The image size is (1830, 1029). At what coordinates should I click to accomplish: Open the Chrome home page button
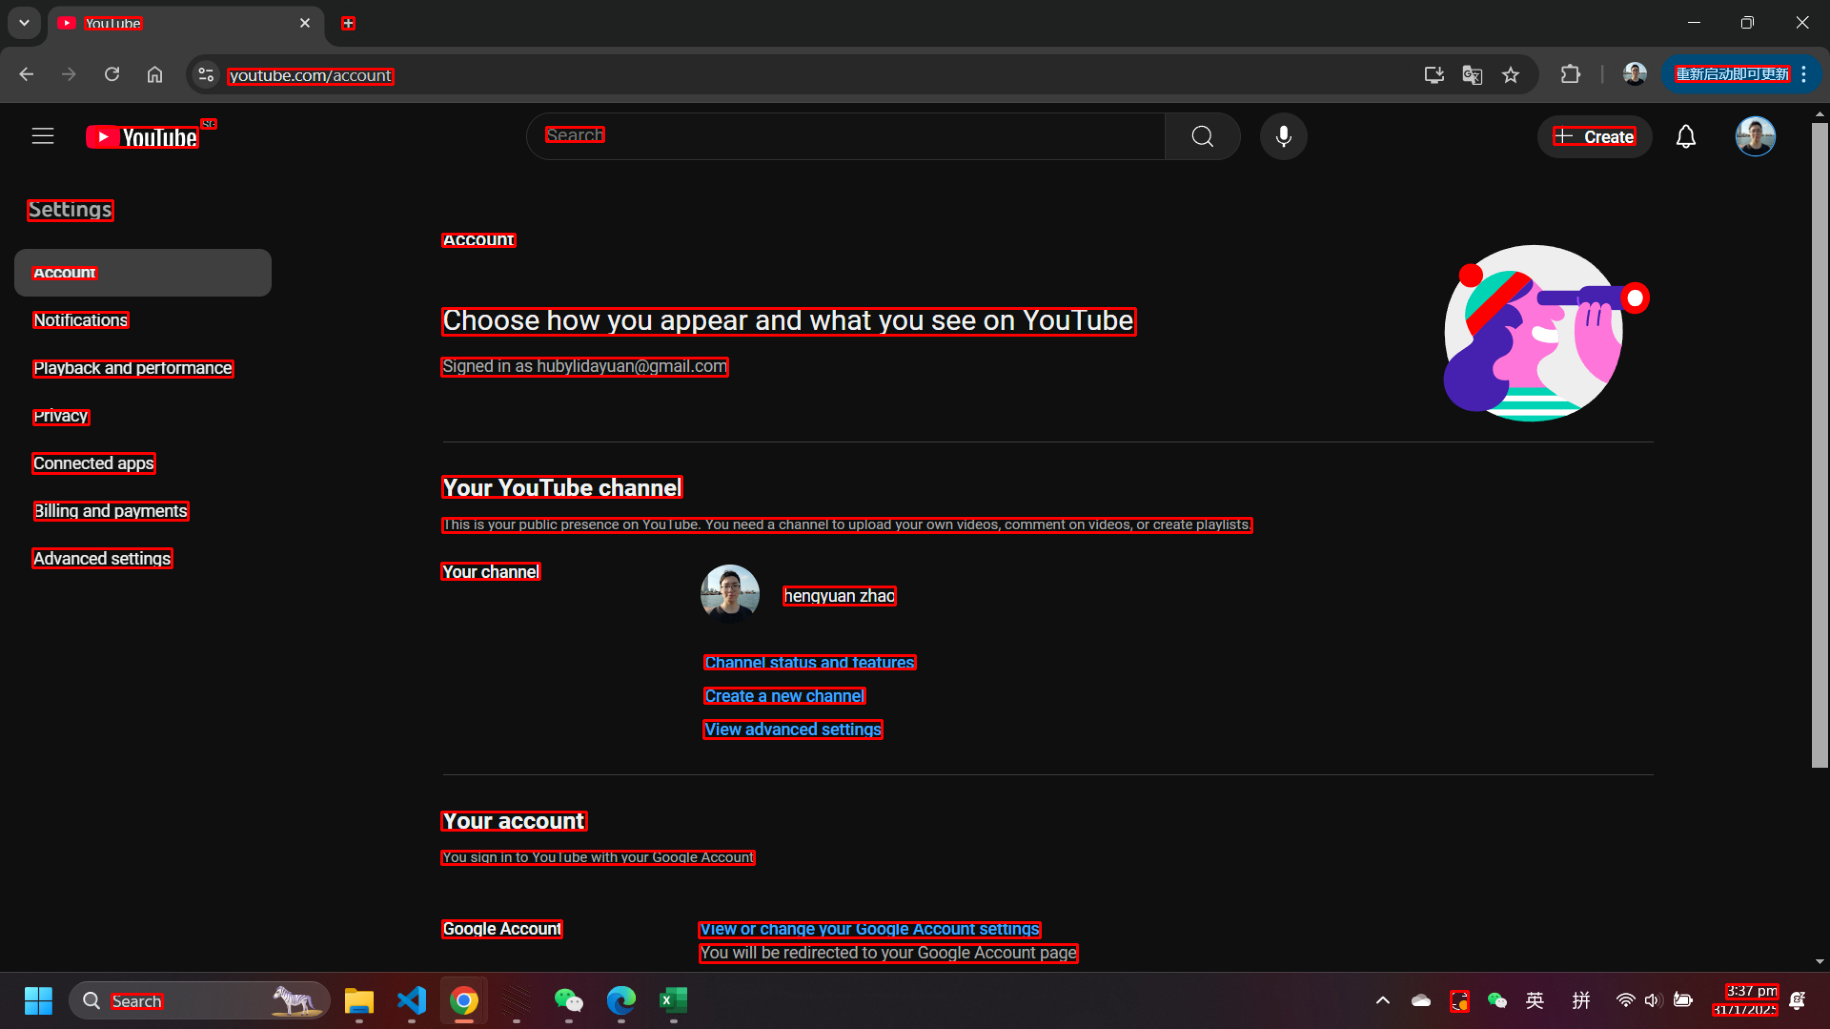point(155,74)
